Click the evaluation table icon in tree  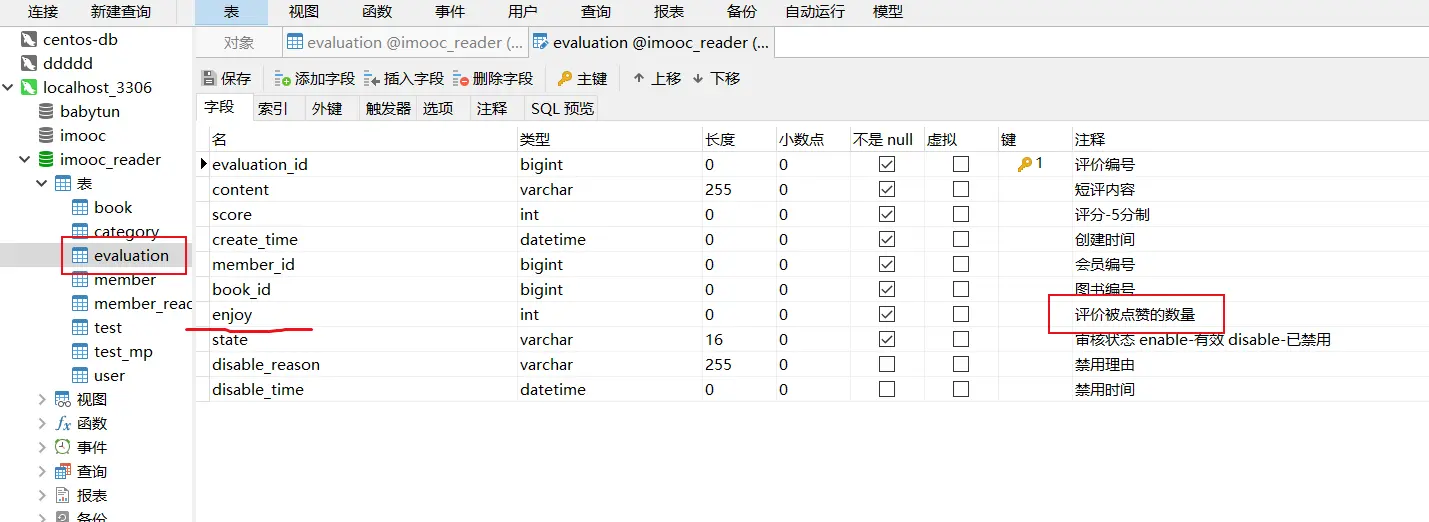[80, 255]
